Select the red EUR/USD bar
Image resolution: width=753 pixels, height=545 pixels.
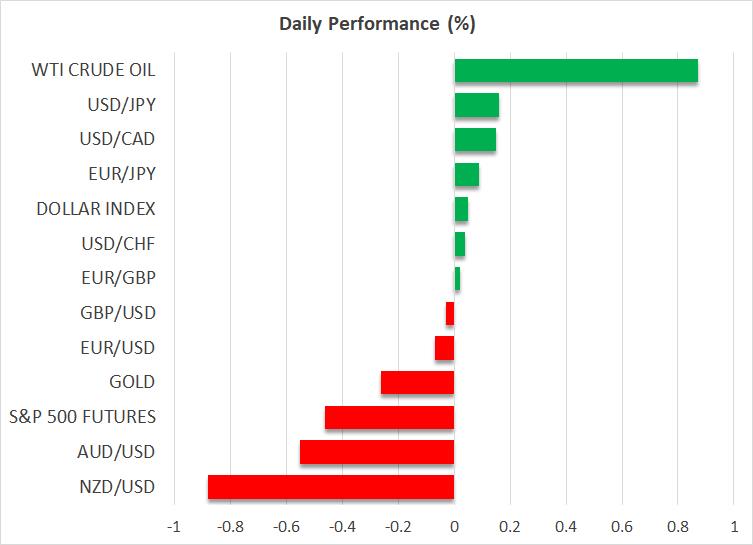445,348
